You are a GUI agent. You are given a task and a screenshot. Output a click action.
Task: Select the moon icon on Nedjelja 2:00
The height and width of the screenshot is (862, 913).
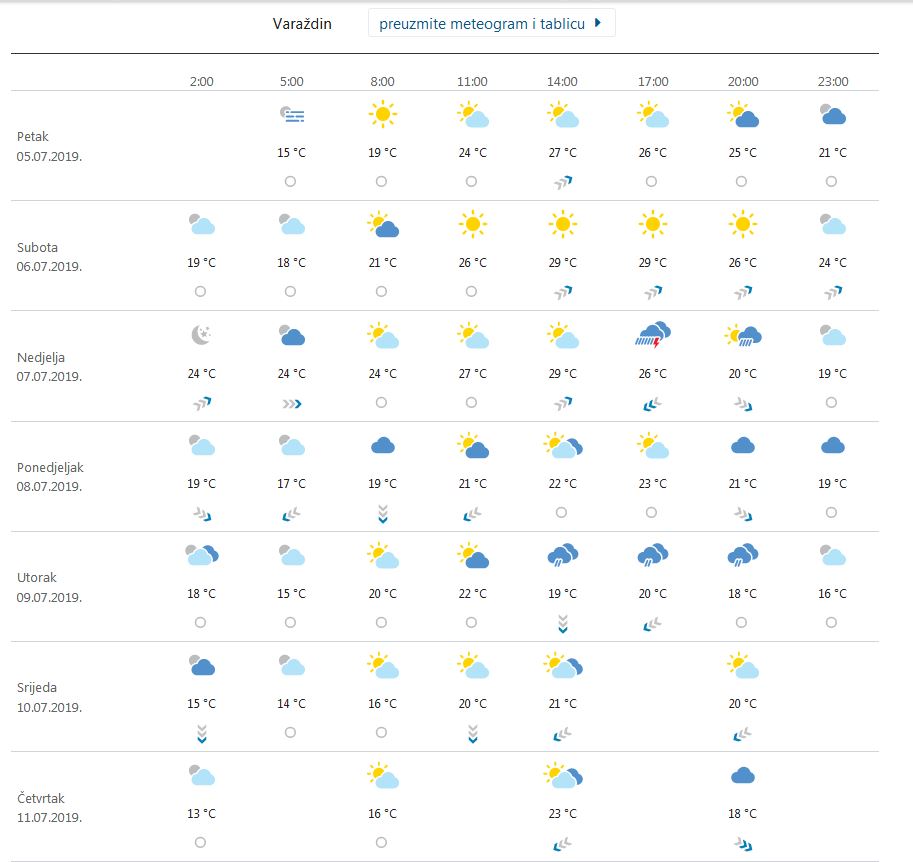point(200,335)
